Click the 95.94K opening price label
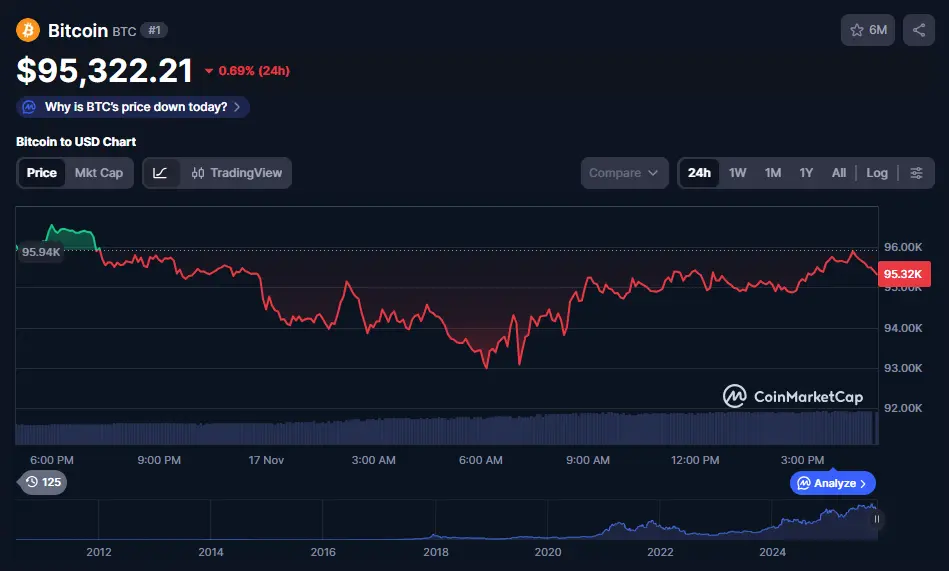Screen dimensions: 949x571 (41, 252)
